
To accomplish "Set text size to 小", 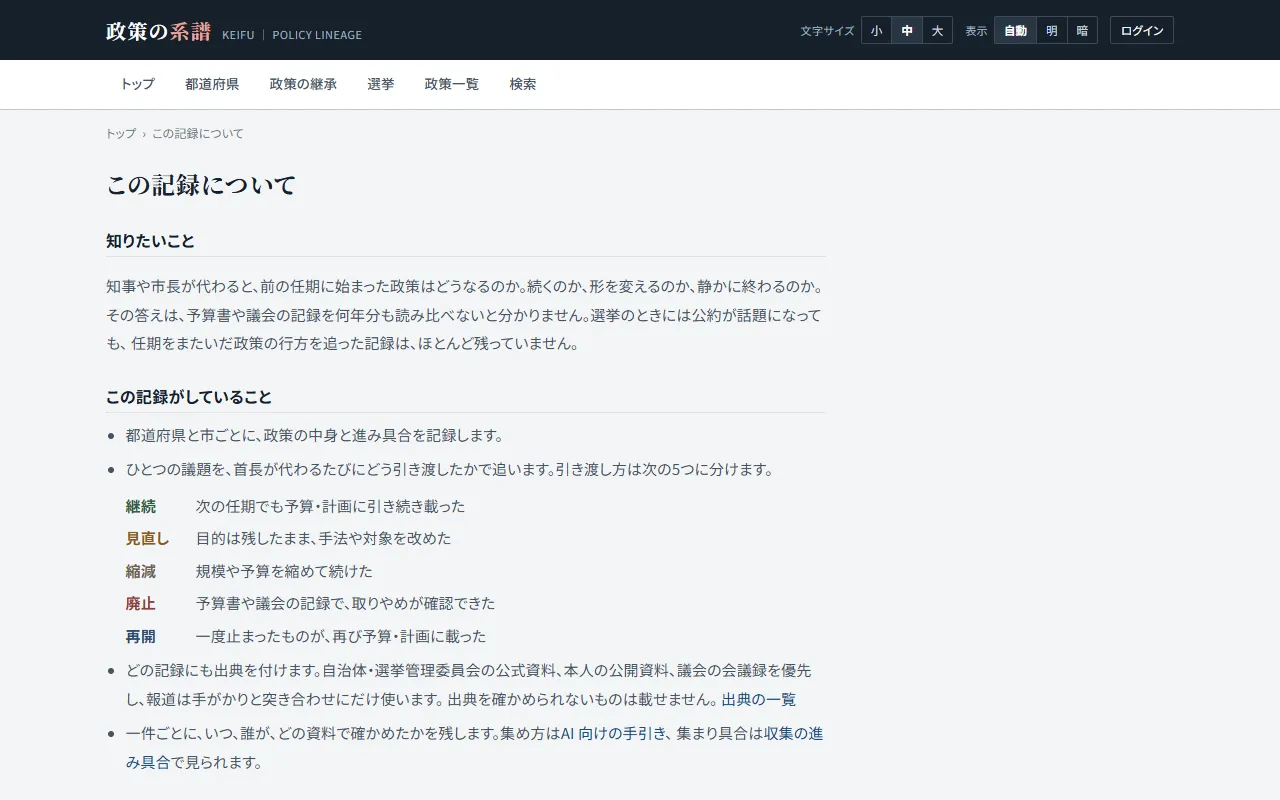I will pyautogui.click(x=876, y=31).
